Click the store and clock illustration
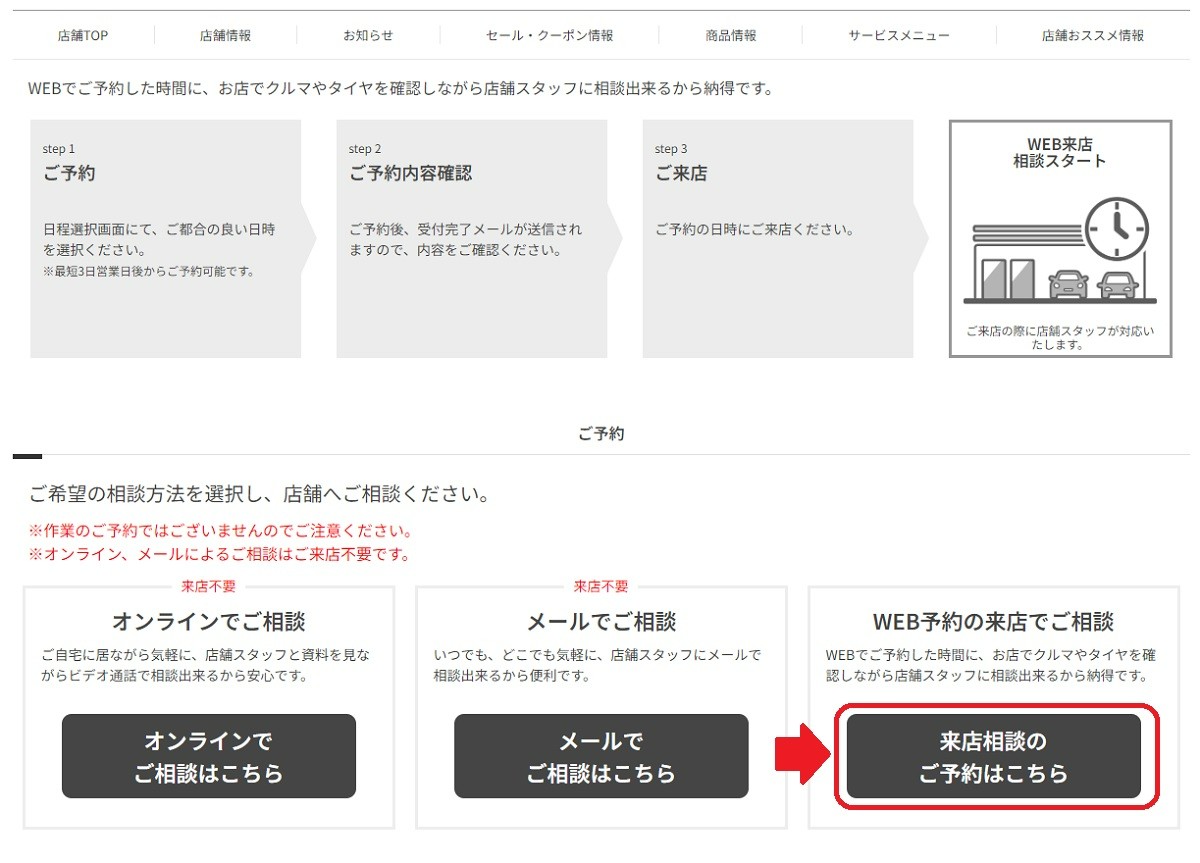This screenshot has width=1200, height=863. [x=1060, y=250]
